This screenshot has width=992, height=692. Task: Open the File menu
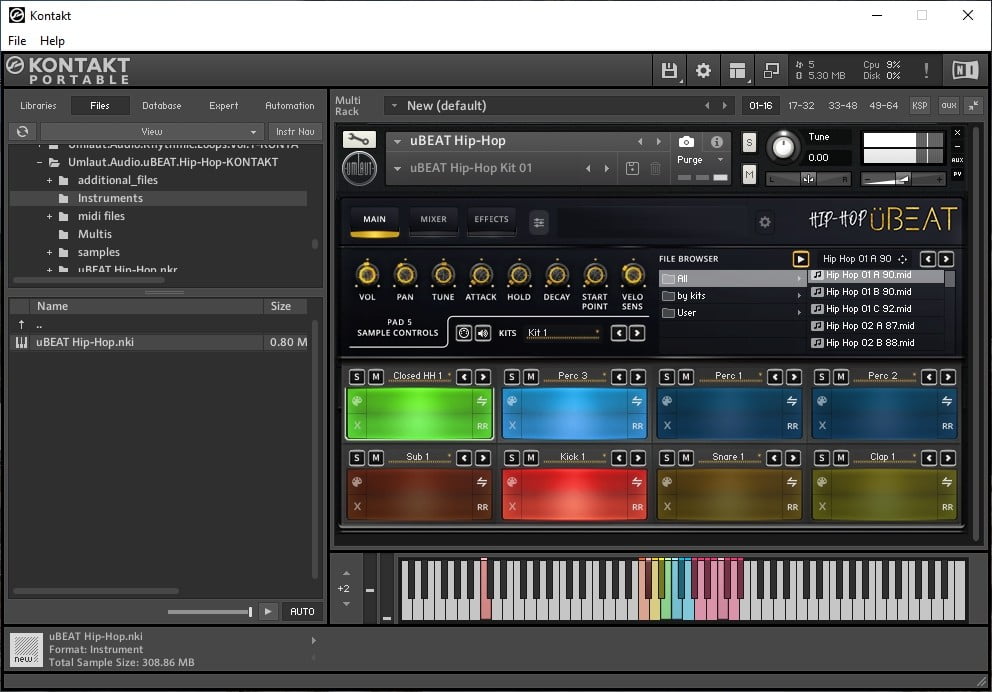tap(17, 40)
